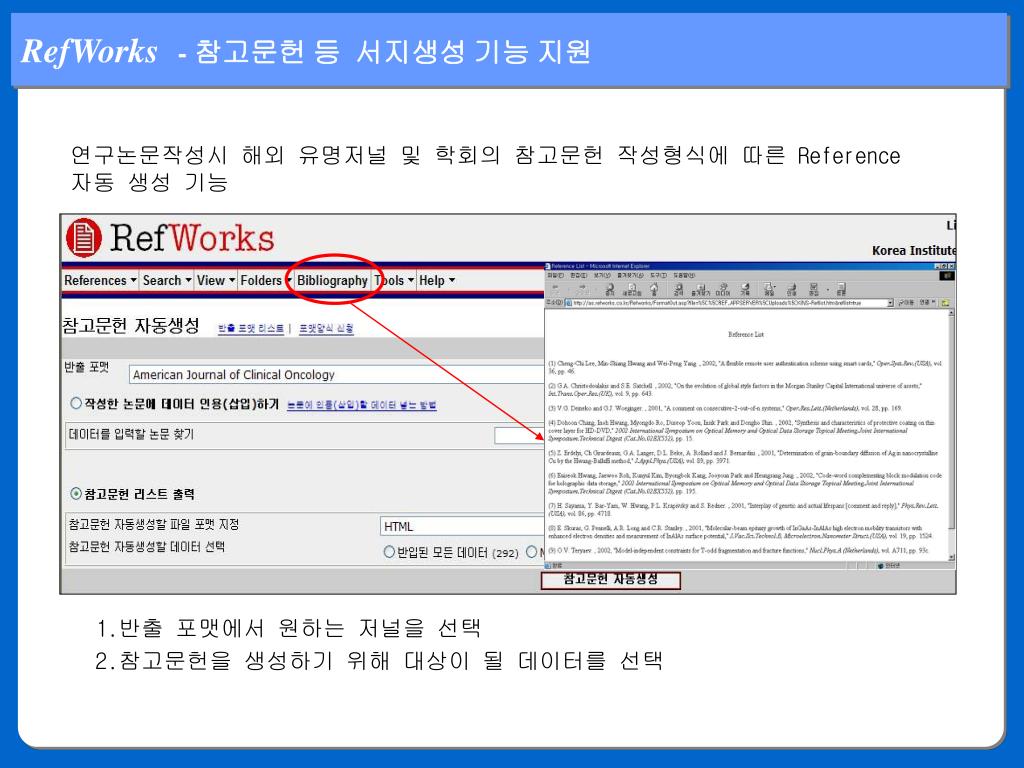Screen dimensions: 1024x768
Task: Click the 참고문헌 자동생성 page heading
Action: click(x=131, y=325)
